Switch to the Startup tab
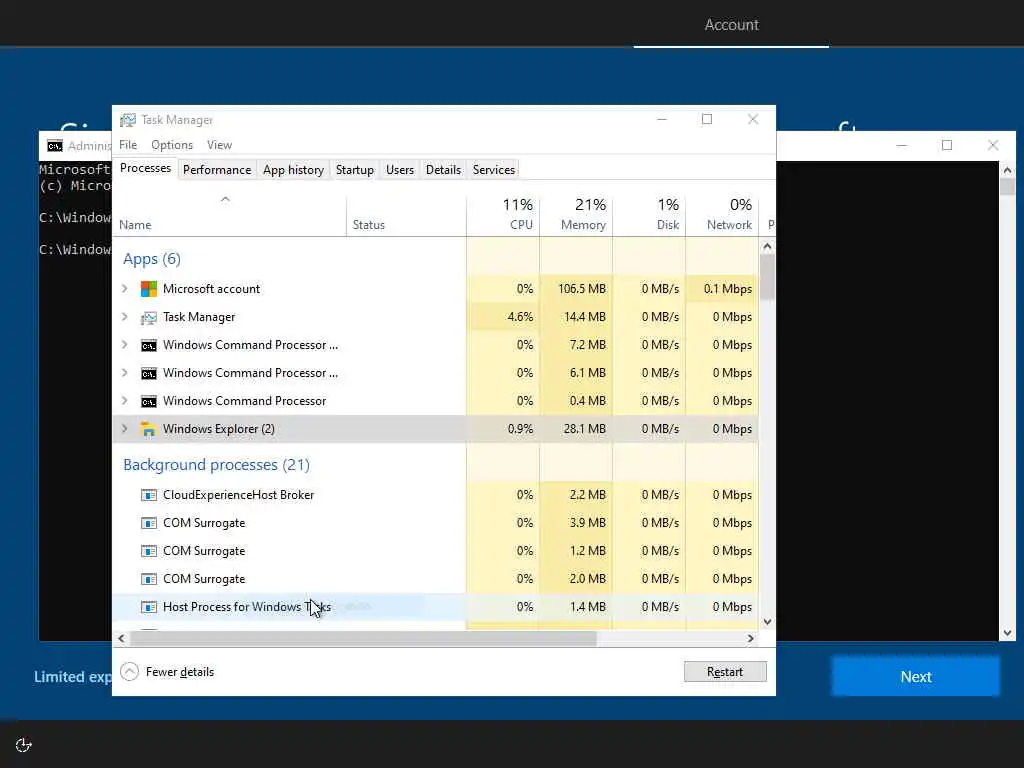The image size is (1024, 768). coord(355,170)
